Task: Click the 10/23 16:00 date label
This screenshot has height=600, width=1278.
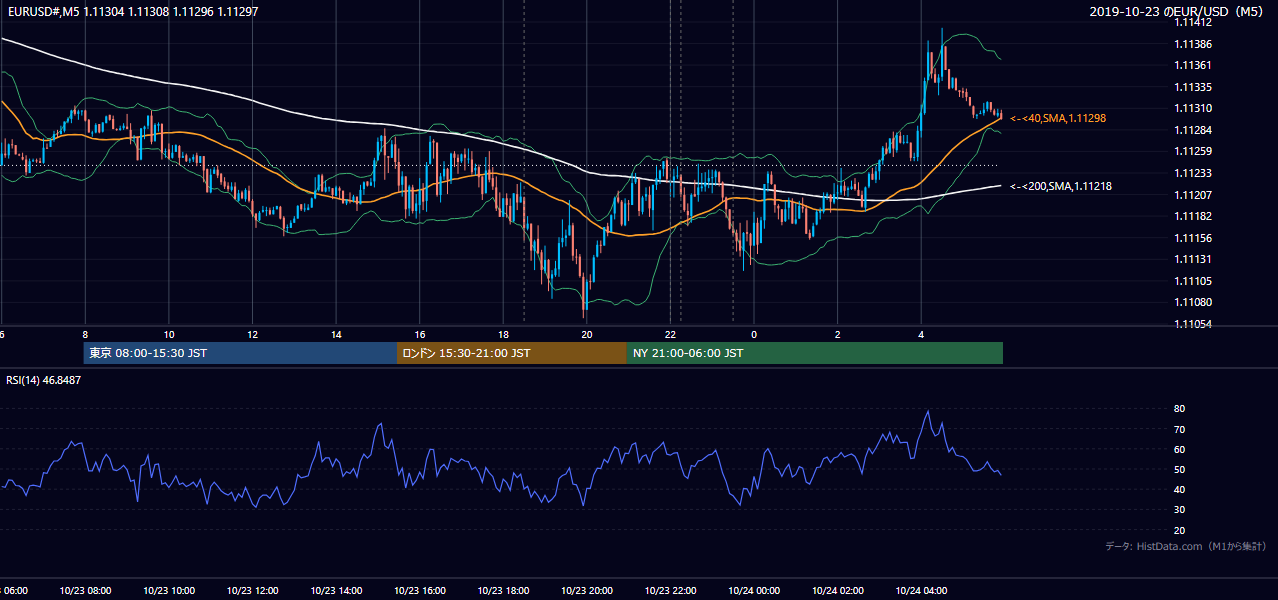Action: click(x=420, y=590)
